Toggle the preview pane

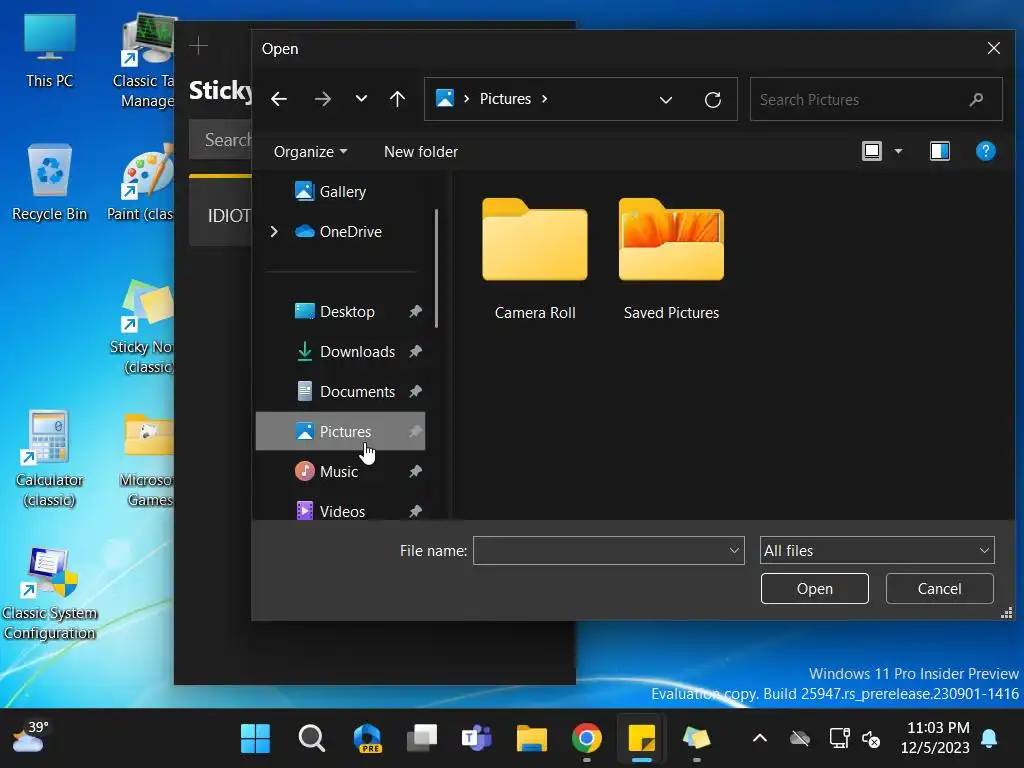(940, 152)
